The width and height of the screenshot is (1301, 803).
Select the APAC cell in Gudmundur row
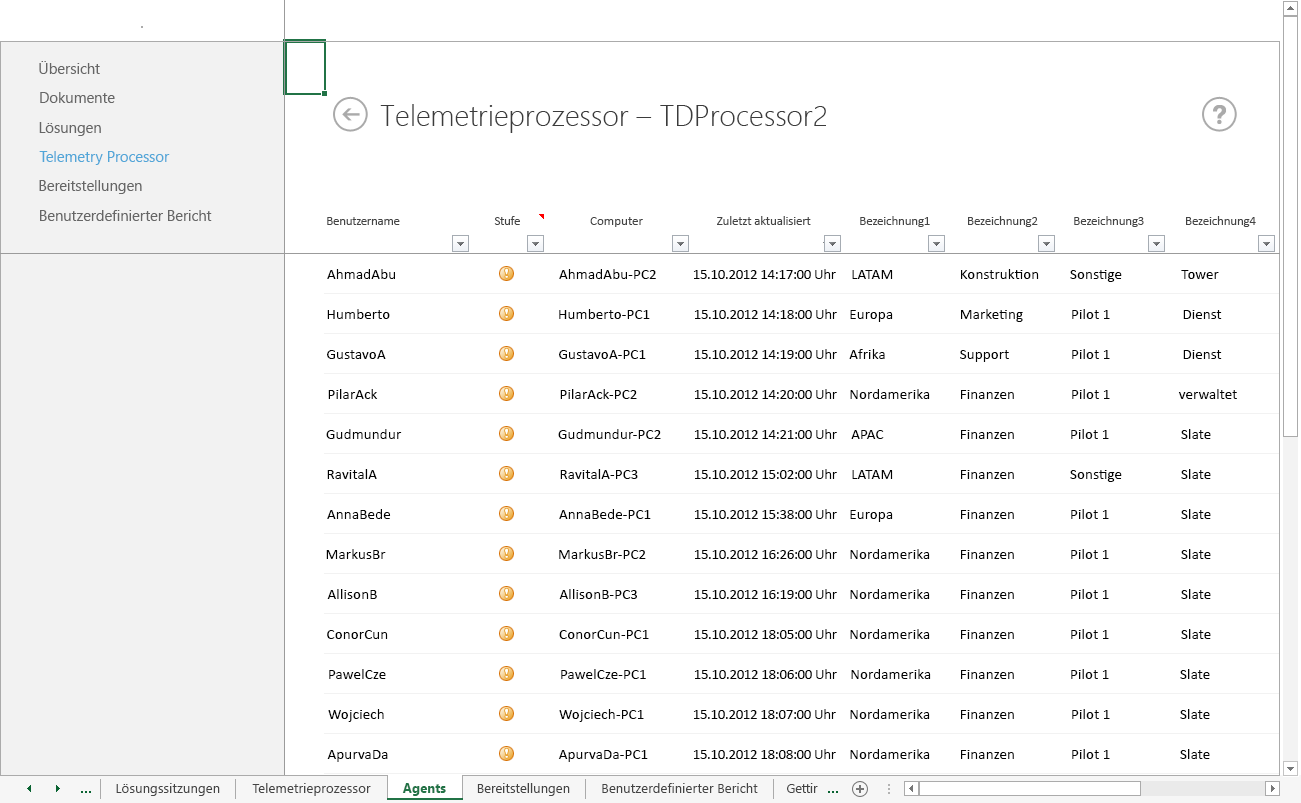coord(867,434)
